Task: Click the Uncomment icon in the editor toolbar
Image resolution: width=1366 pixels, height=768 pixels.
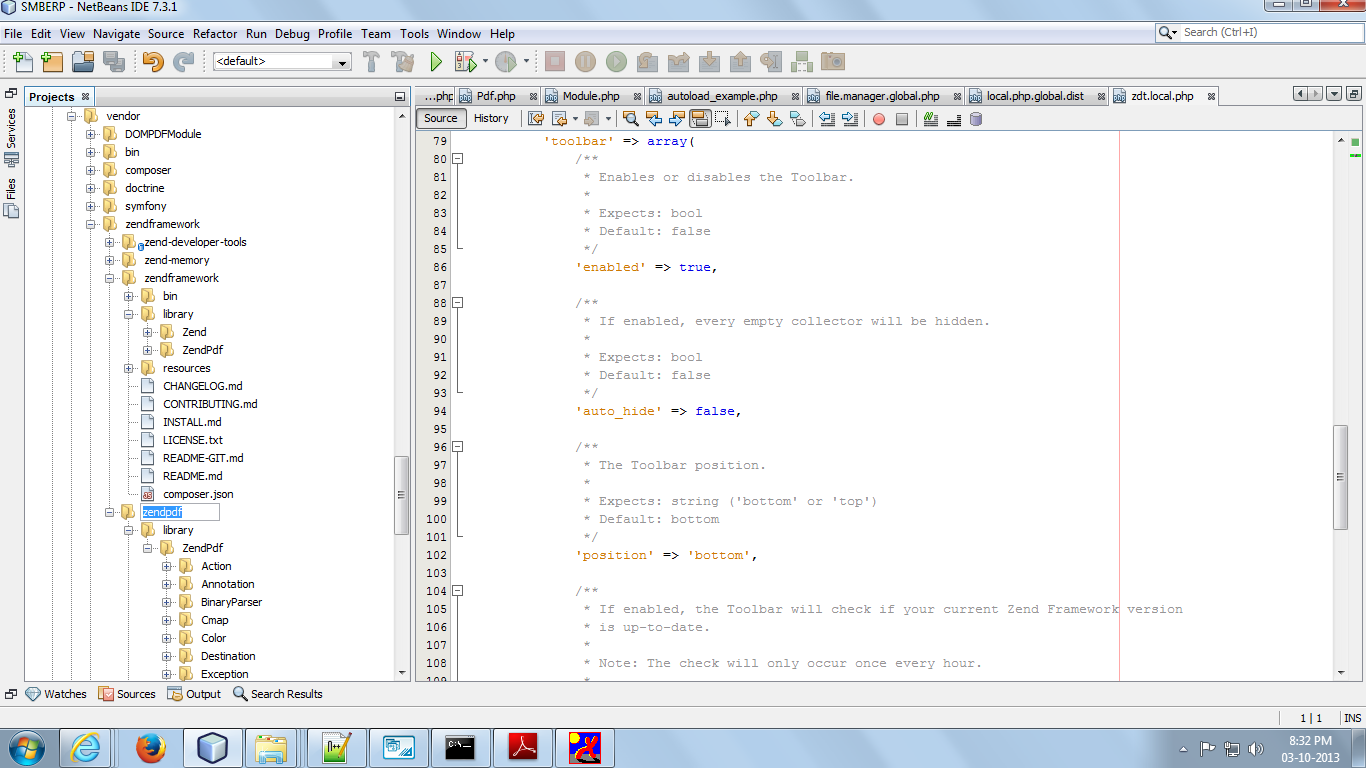Action: pos(953,119)
